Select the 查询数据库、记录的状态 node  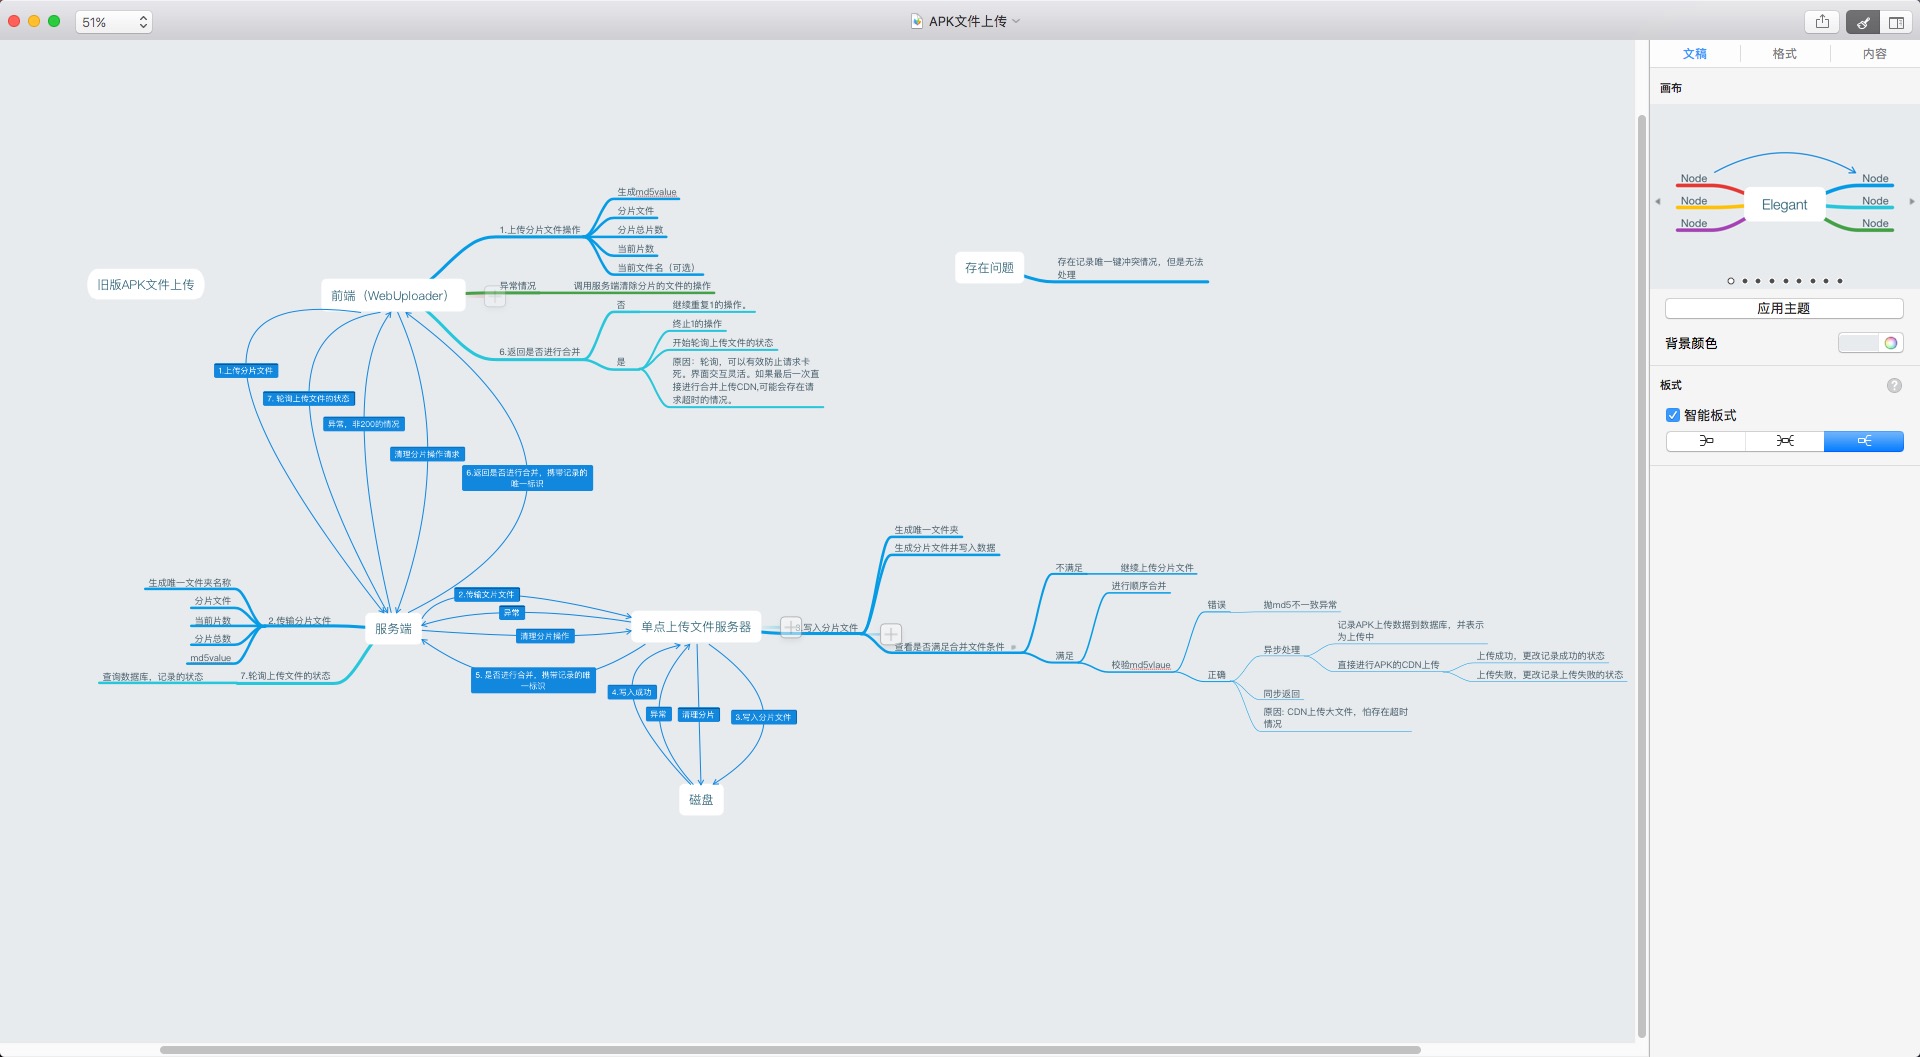tap(152, 677)
